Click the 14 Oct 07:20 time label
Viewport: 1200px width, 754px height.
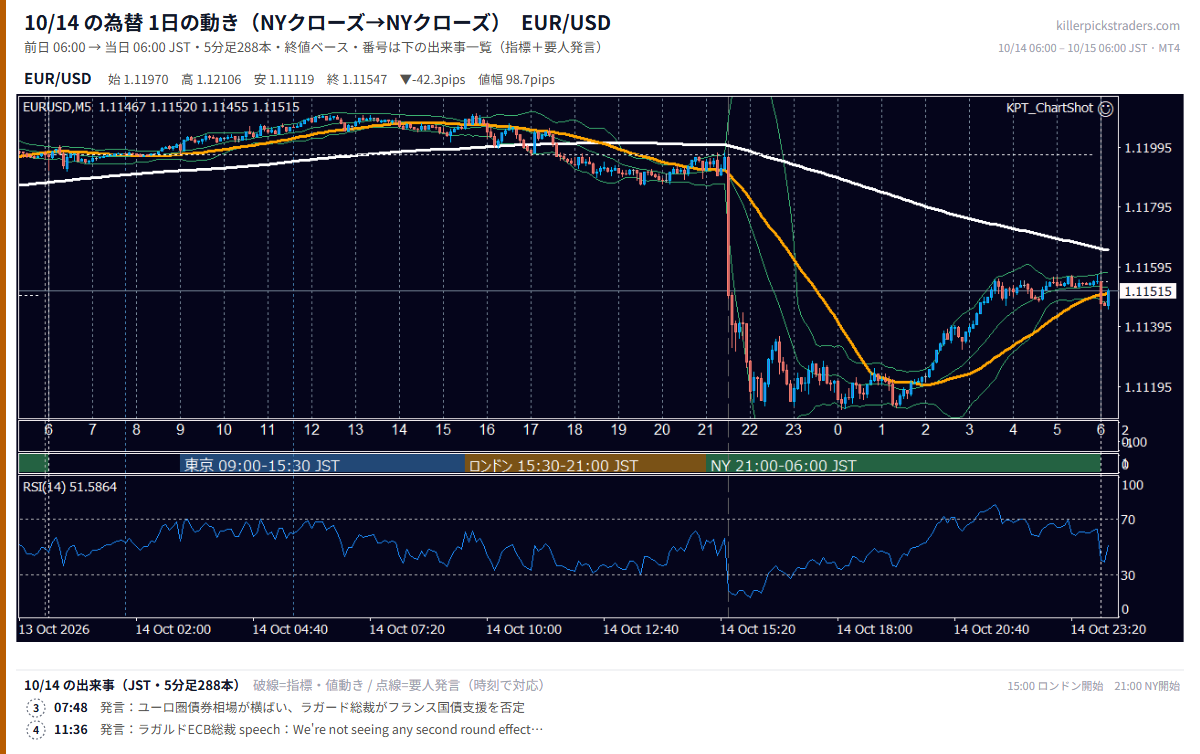[407, 630]
